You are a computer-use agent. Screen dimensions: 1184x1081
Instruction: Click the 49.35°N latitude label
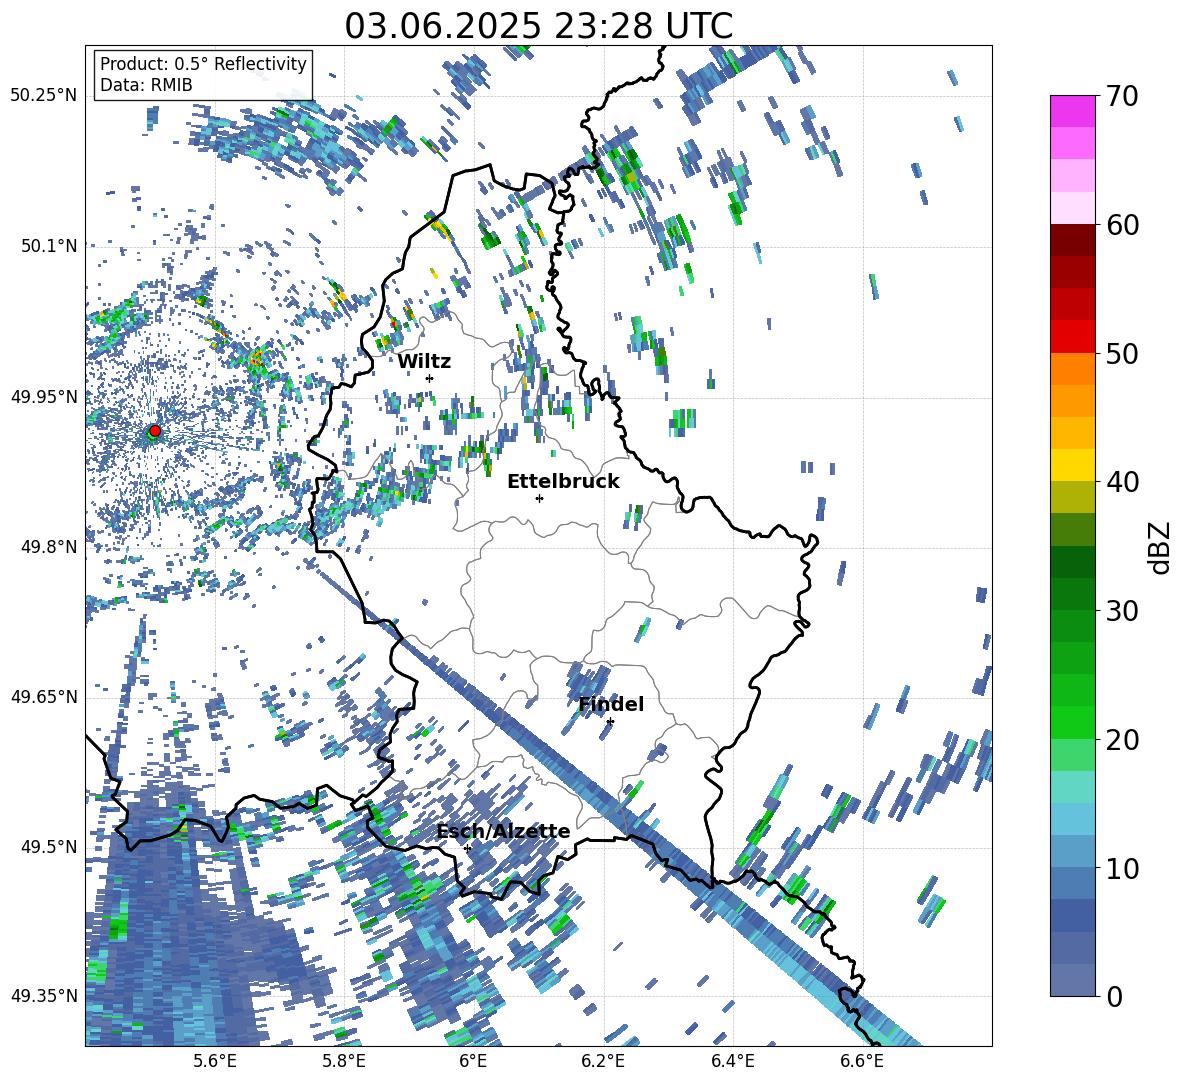[x=44, y=996]
